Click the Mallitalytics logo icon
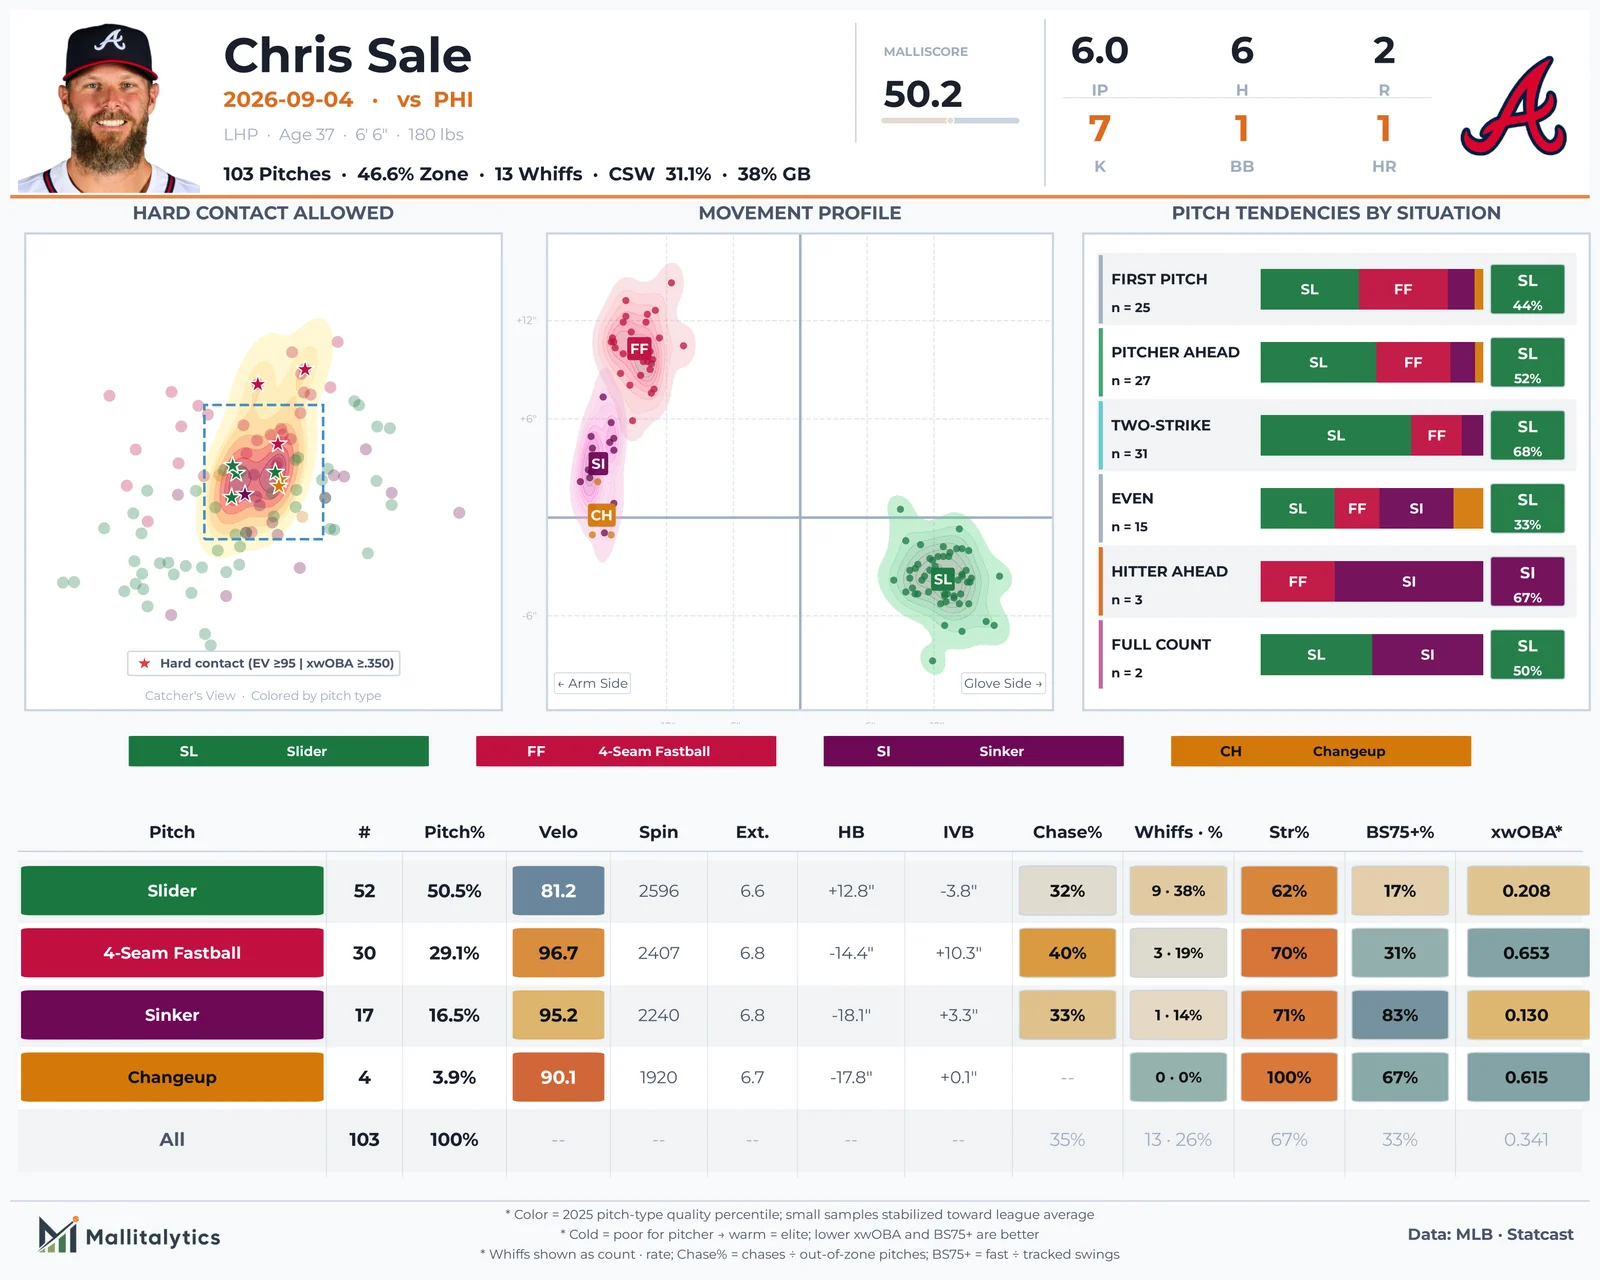Screen dimensions: 1600x1280 [x=58, y=1235]
